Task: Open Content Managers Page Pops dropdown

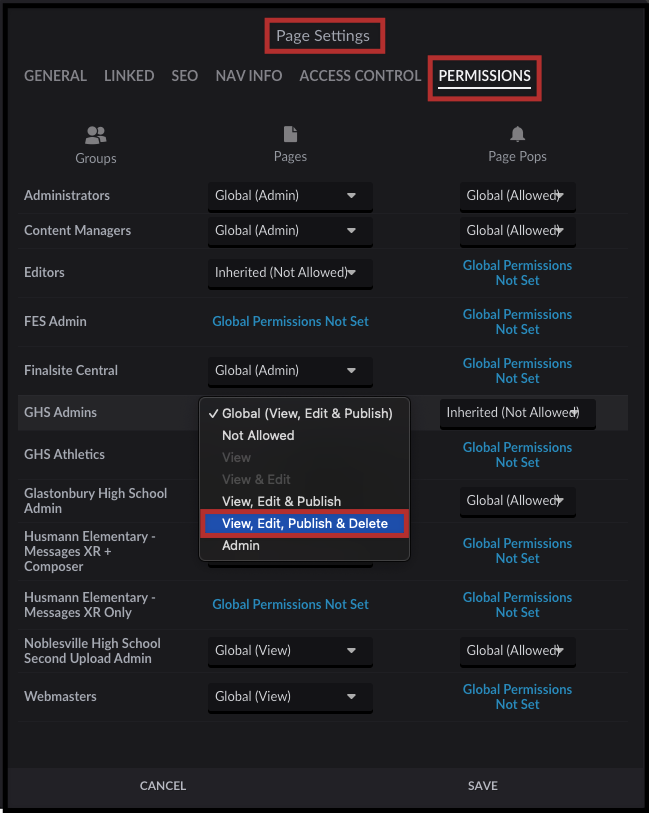Action: (x=517, y=231)
